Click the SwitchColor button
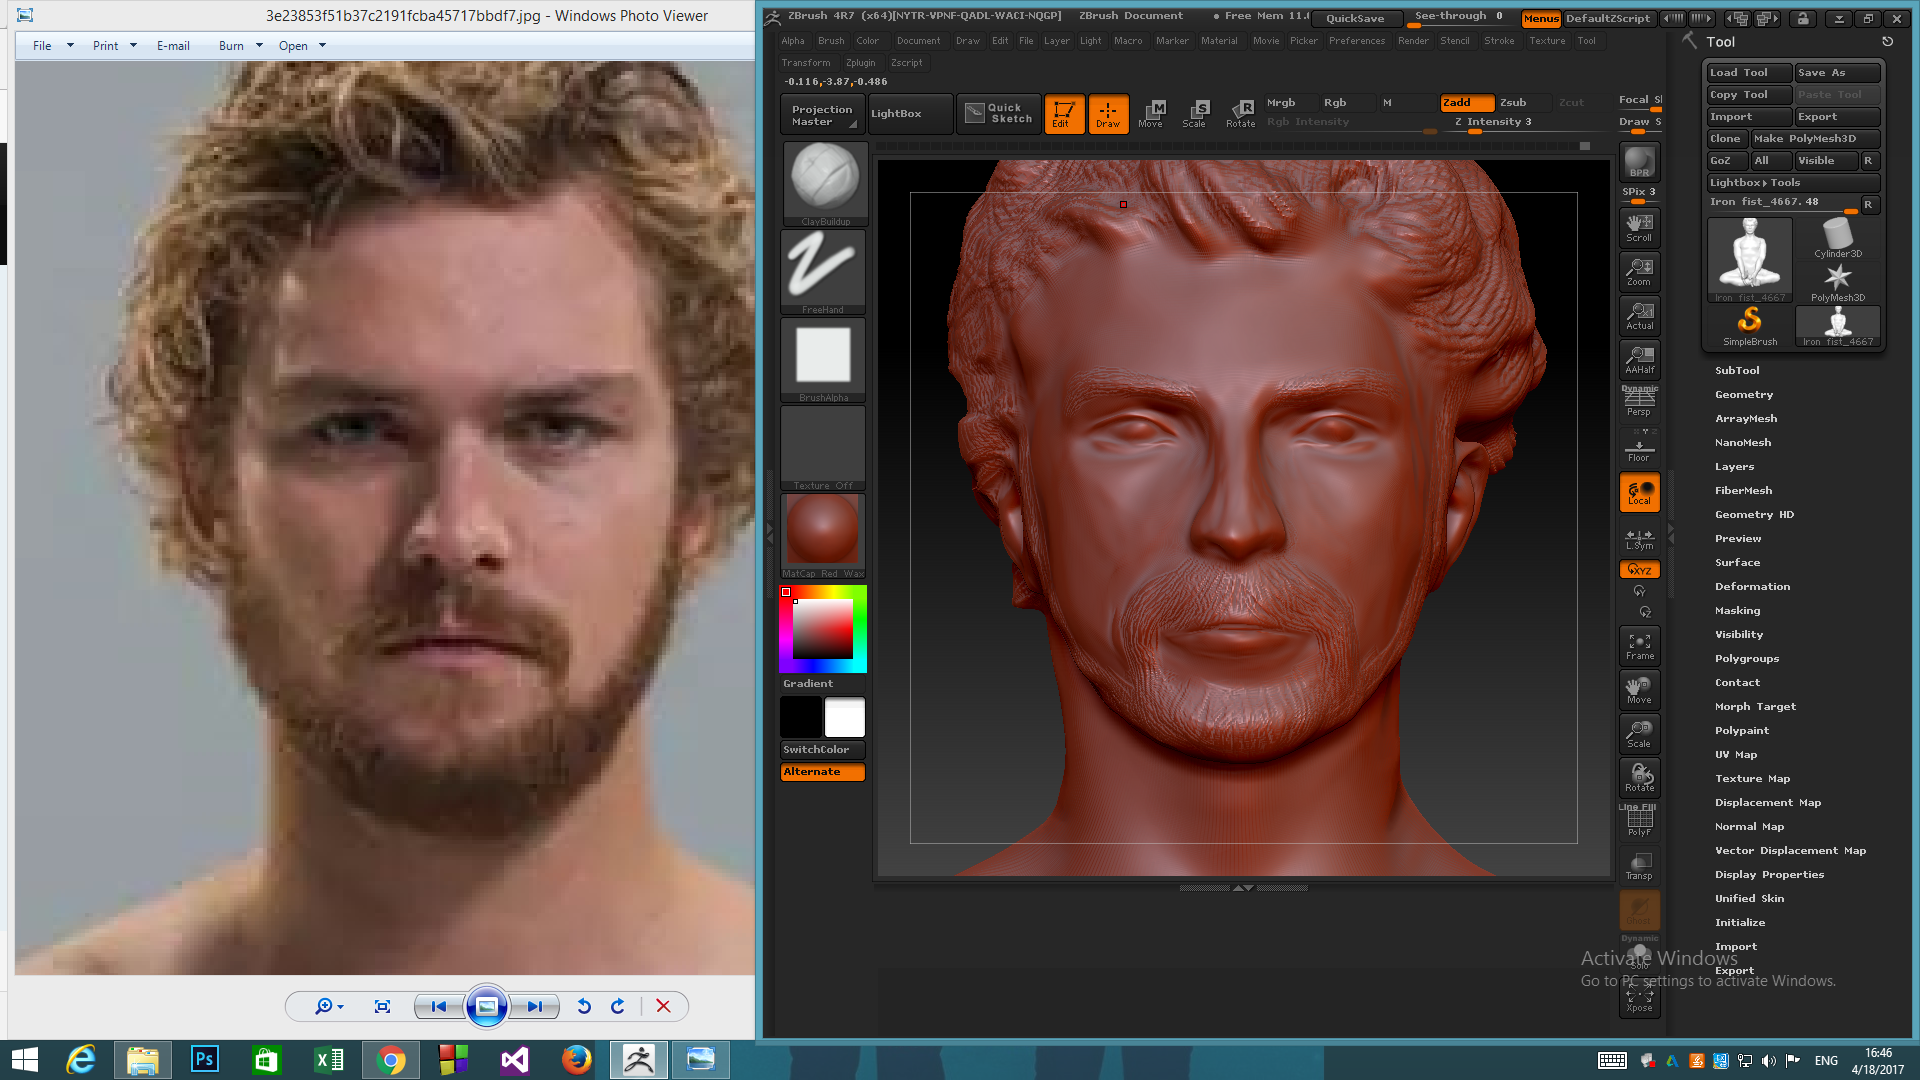This screenshot has width=1920, height=1080. tap(823, 750)
